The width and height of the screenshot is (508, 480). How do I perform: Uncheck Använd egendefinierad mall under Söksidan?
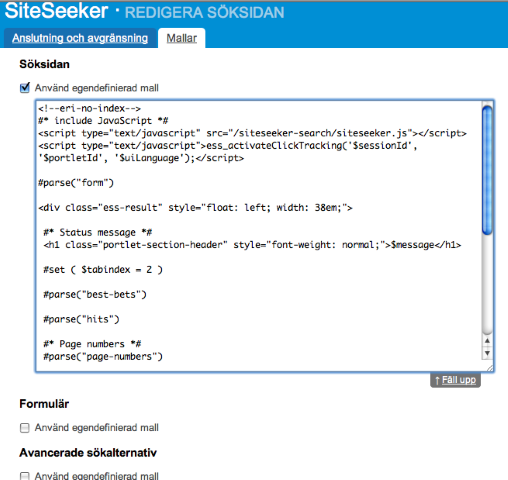pyautogui.click(x=25, y=88)
